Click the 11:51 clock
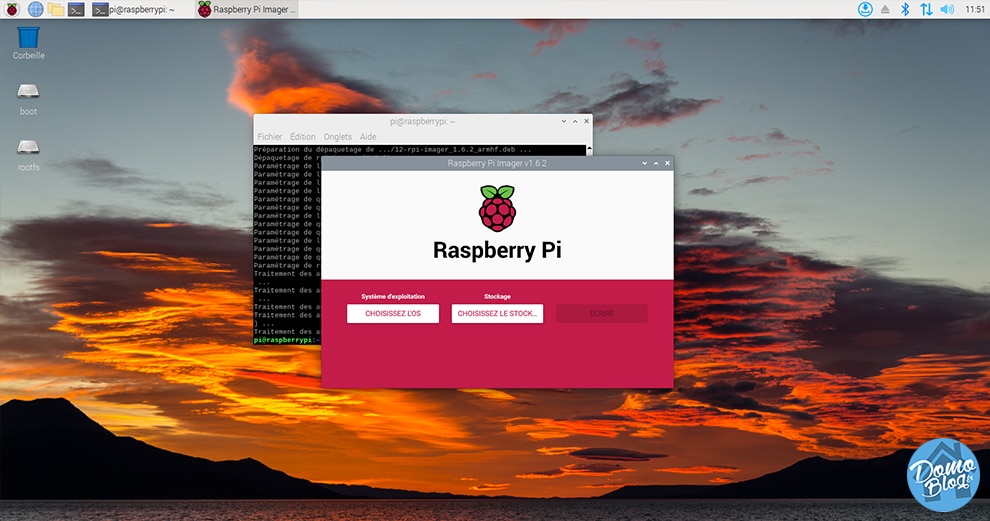The height and width of the screenshot is (521, 990). [975, 9]
